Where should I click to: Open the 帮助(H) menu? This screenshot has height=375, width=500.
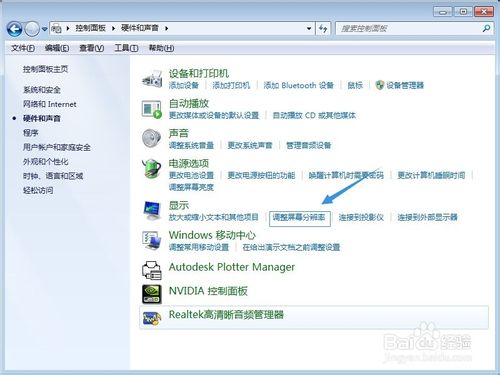coord(161,48)
